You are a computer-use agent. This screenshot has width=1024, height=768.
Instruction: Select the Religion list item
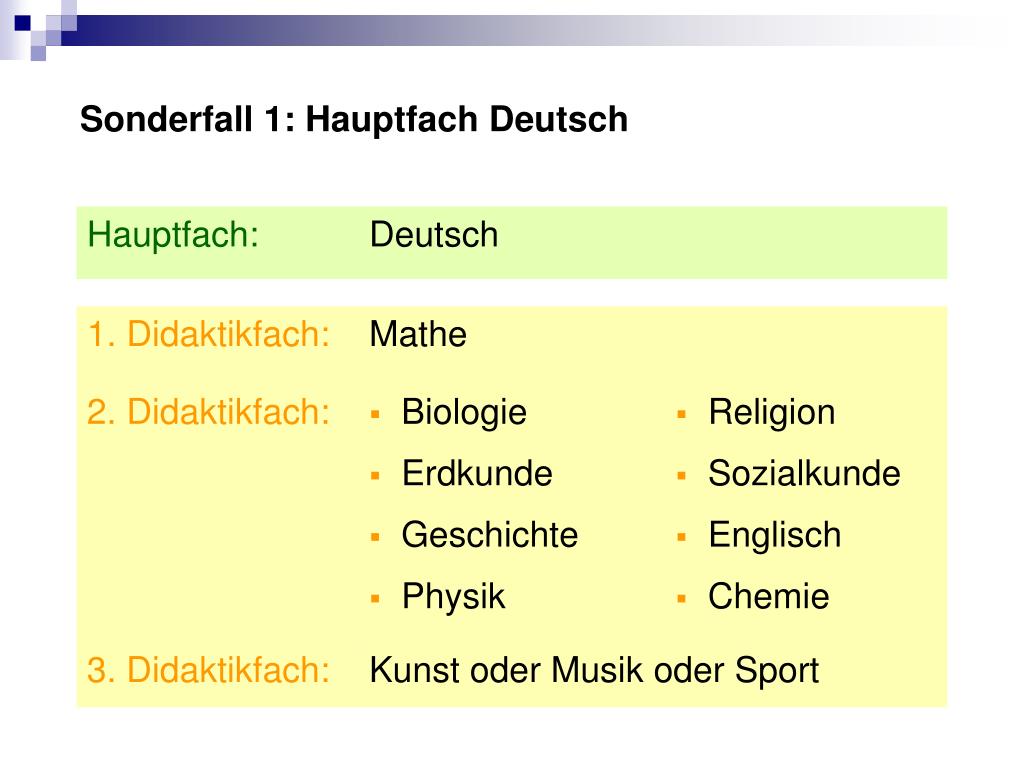coord(772,413)
